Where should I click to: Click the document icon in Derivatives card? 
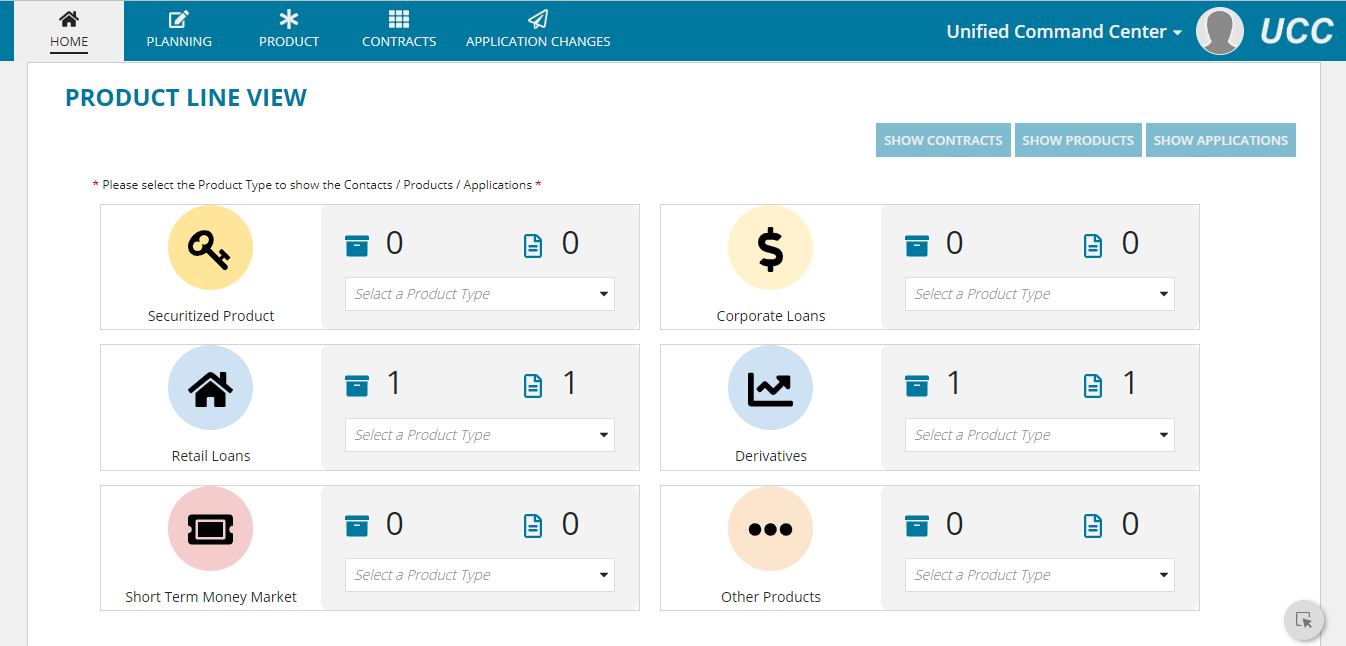click(x=1093, y=385)
